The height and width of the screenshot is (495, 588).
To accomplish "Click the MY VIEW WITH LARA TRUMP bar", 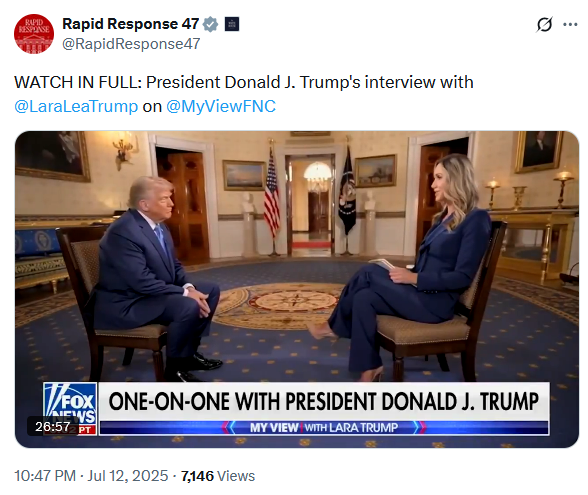I will point(324,428).
